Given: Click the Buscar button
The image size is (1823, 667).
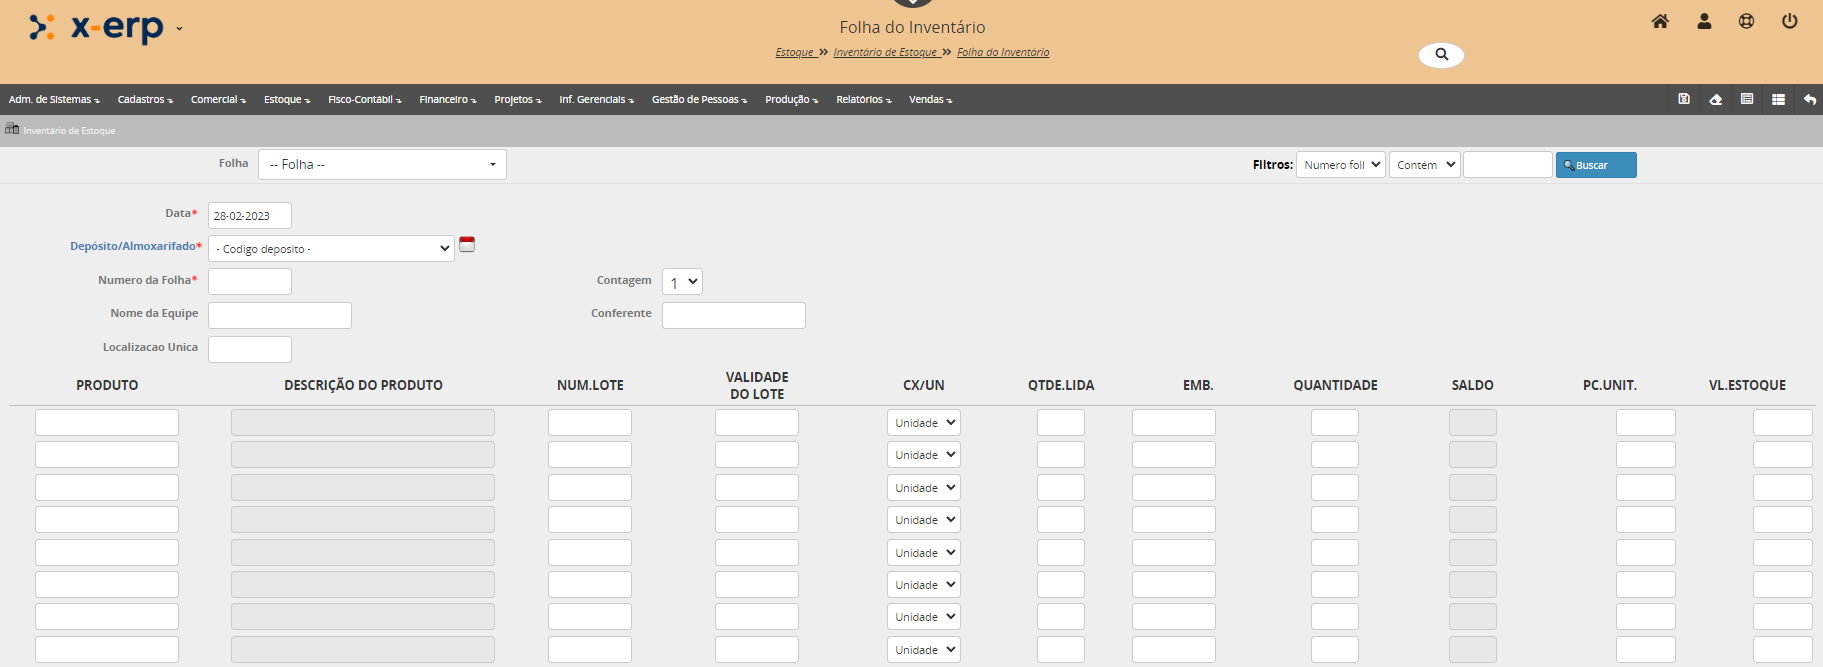Looking at the screenshot, I should (1595, 165).
